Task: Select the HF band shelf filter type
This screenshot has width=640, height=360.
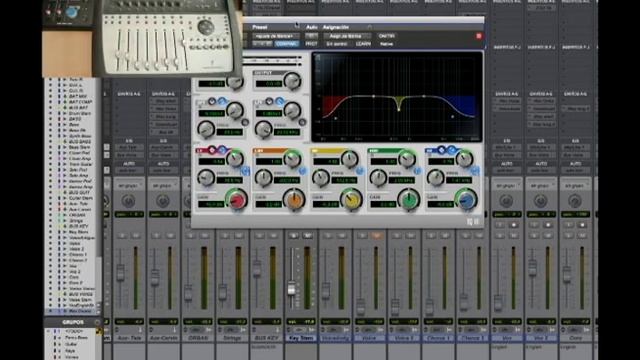Action: tap(452, 150)
